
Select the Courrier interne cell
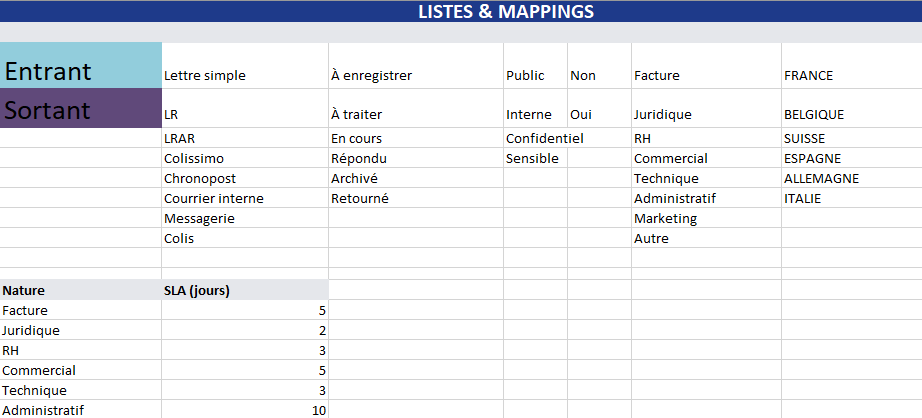click(244, 199)
